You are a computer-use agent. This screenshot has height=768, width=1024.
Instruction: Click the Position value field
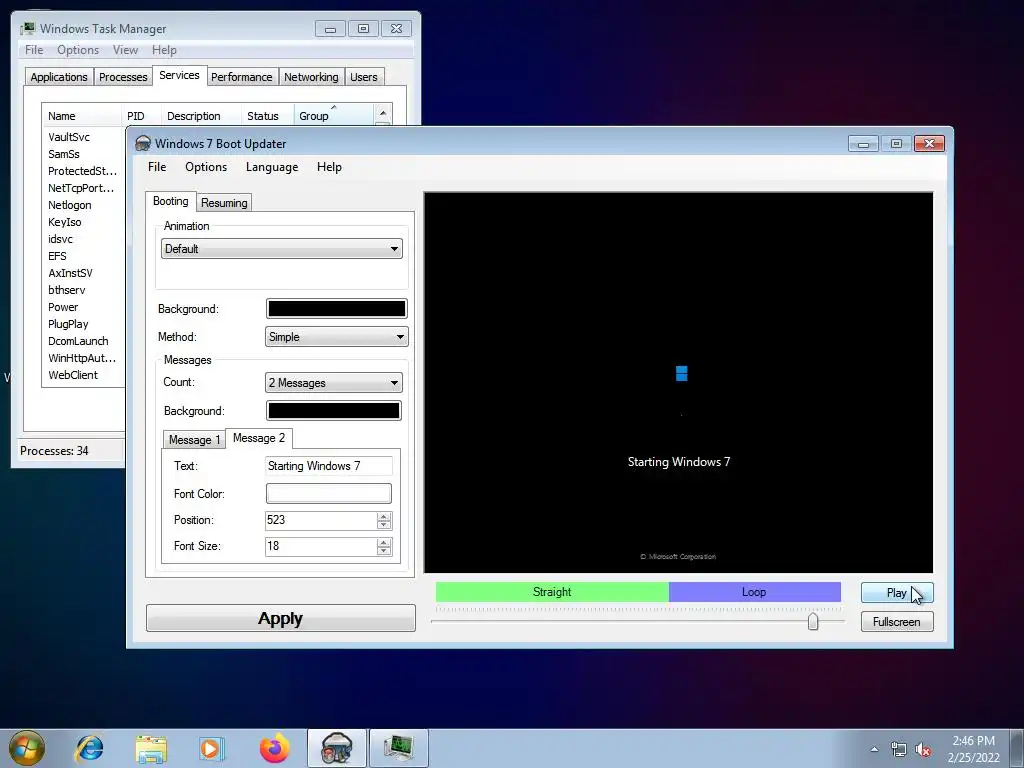click(x=321, y=520)
